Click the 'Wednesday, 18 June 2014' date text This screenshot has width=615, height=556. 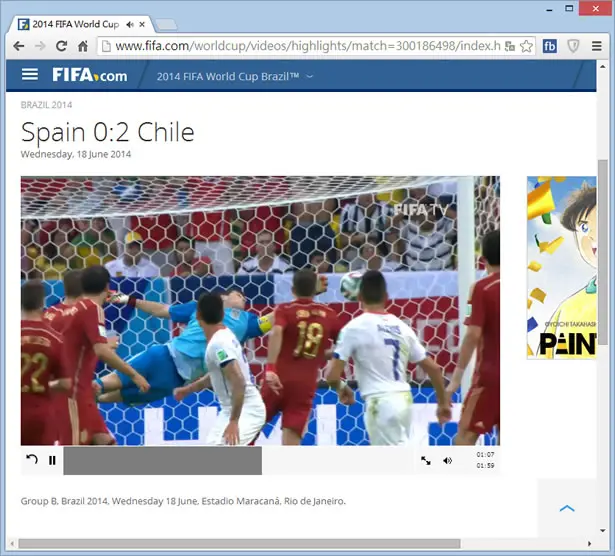tap(76, 154)
